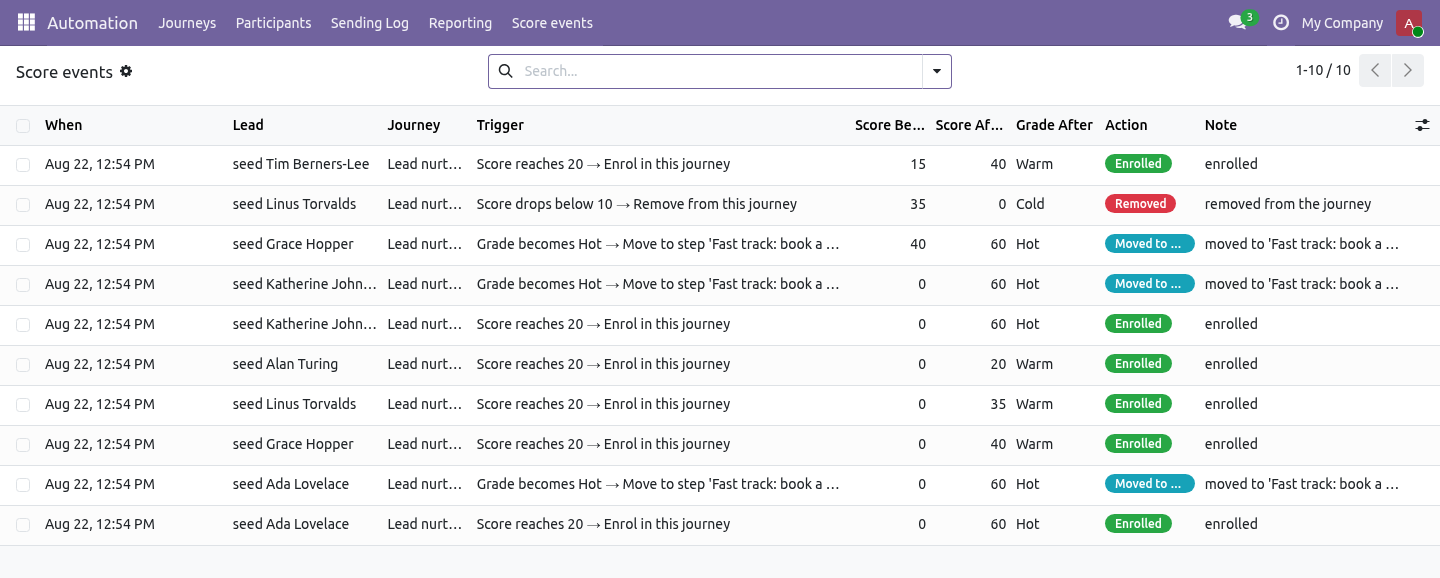
Task: Click the Score After value 20
Action: coord(998,364)
